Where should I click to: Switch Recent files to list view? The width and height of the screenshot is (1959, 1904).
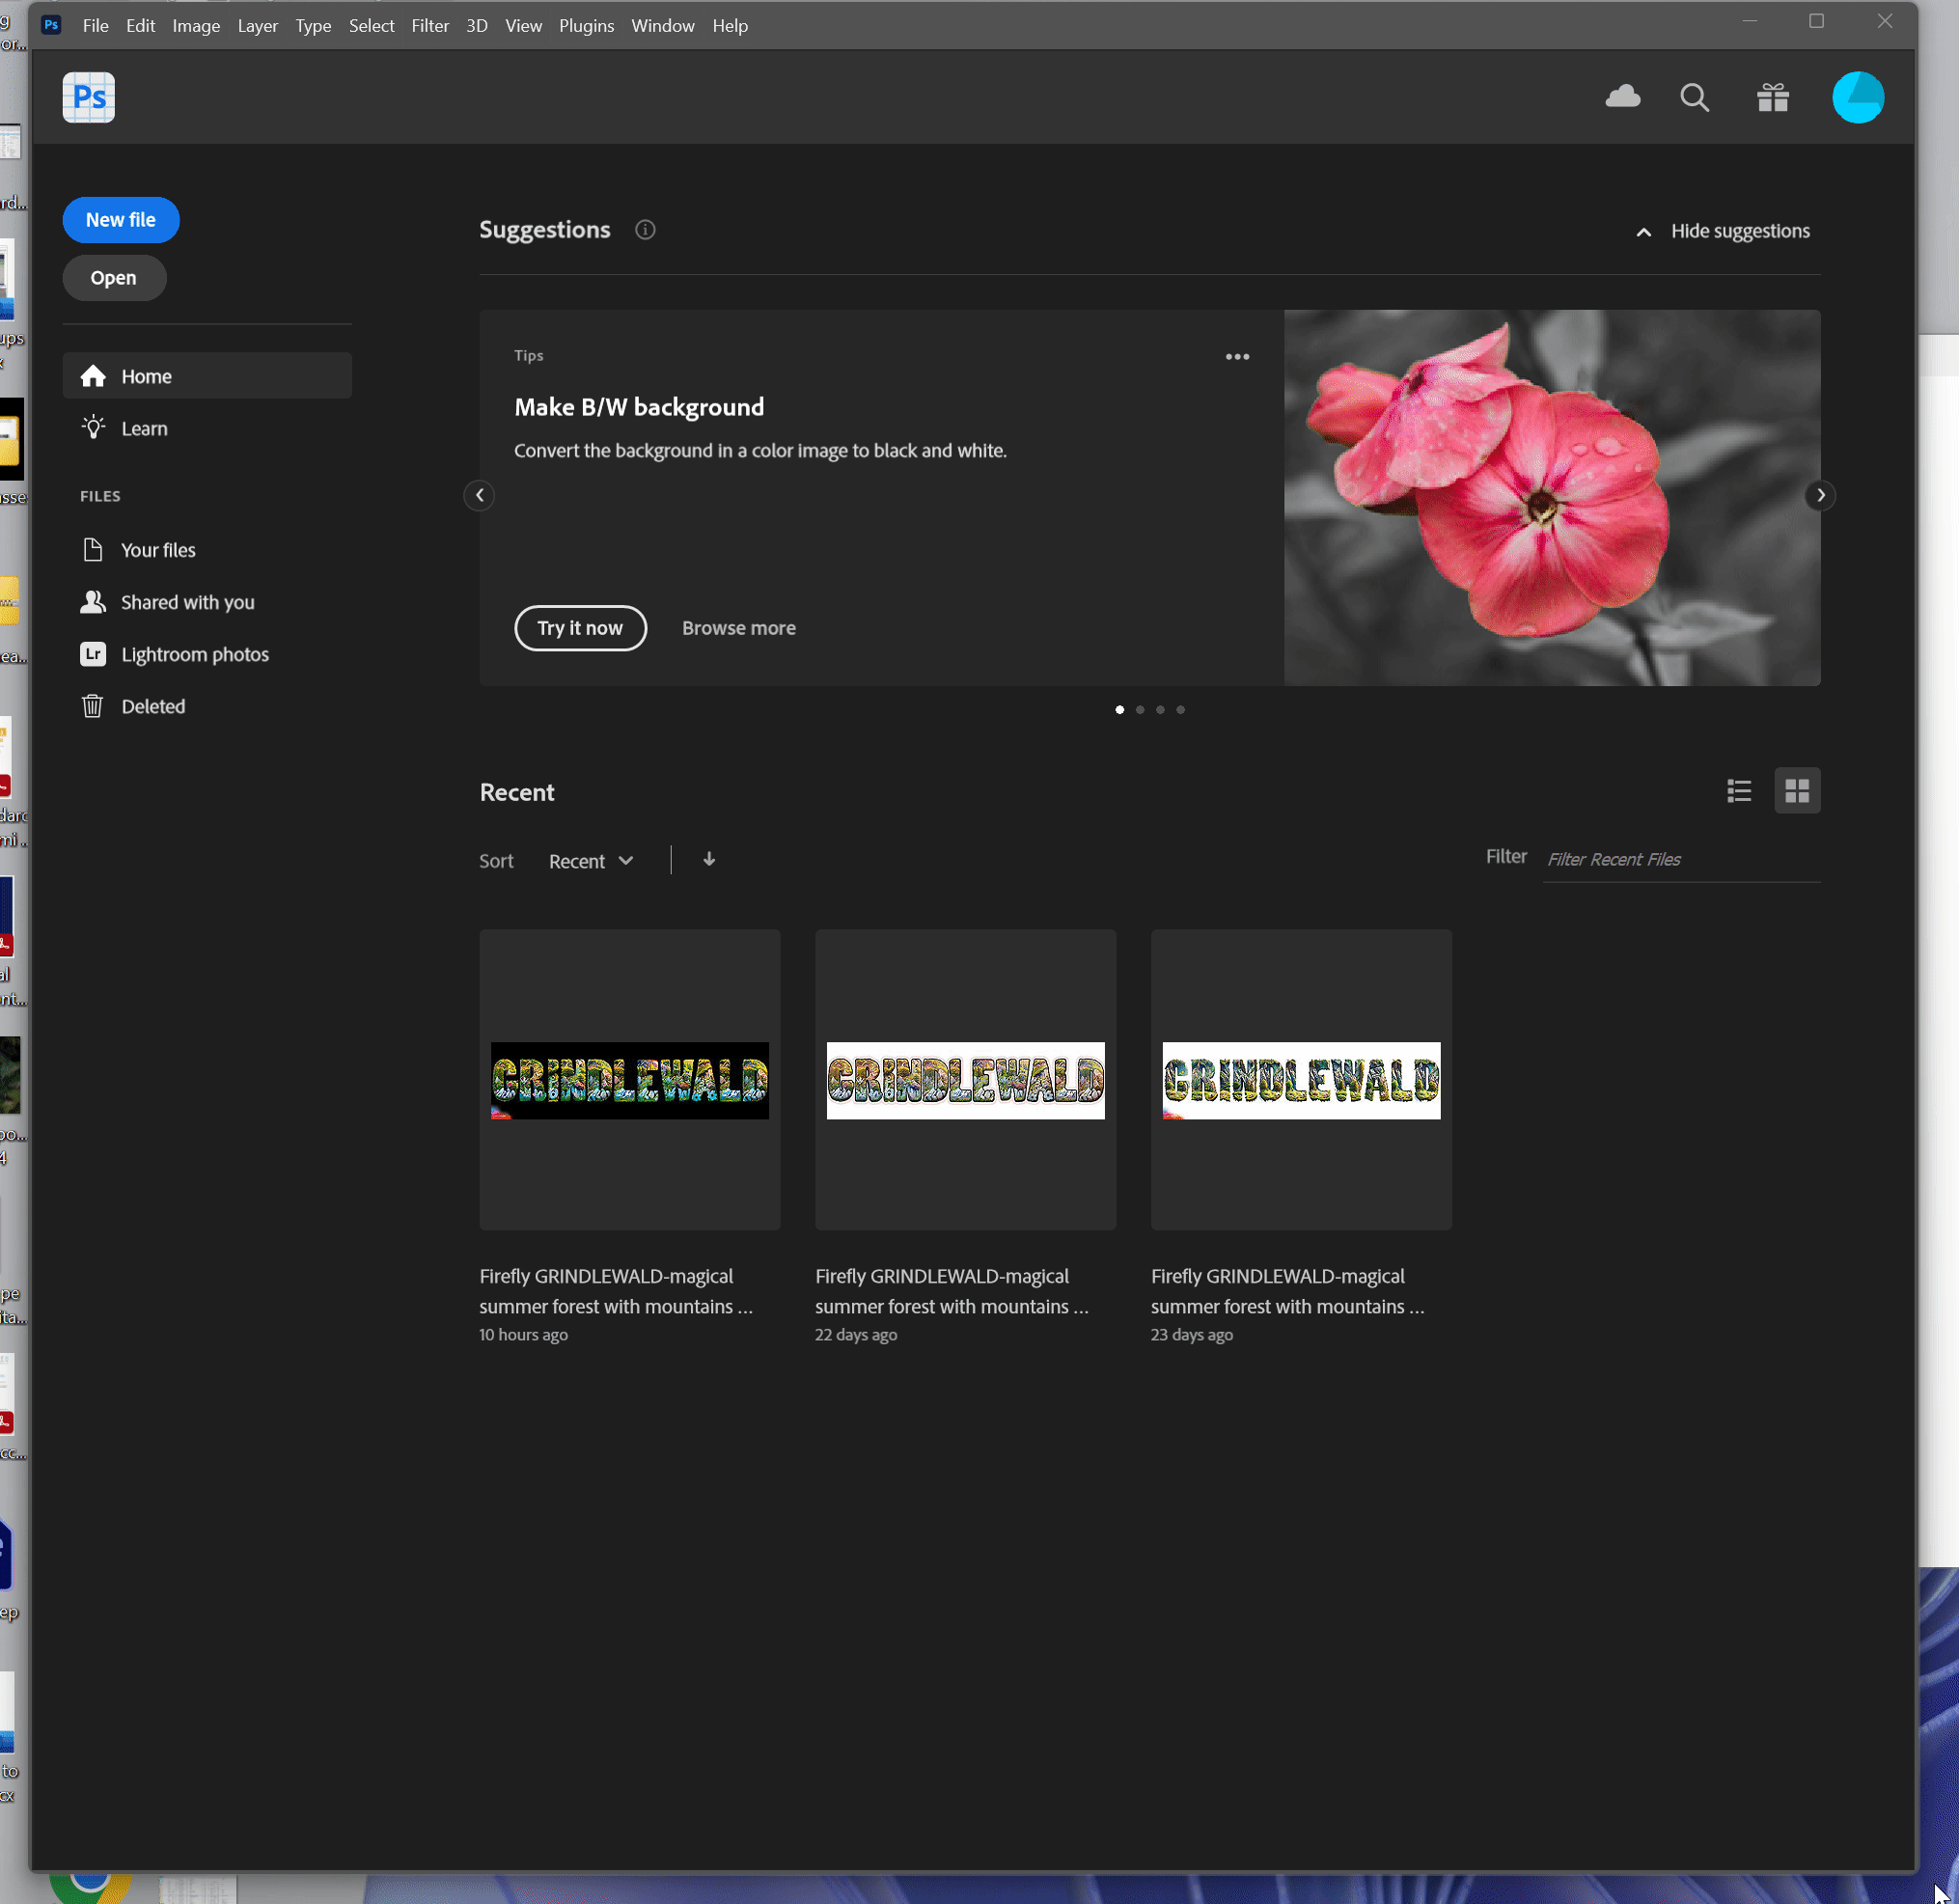click(x=1738, y=791)
